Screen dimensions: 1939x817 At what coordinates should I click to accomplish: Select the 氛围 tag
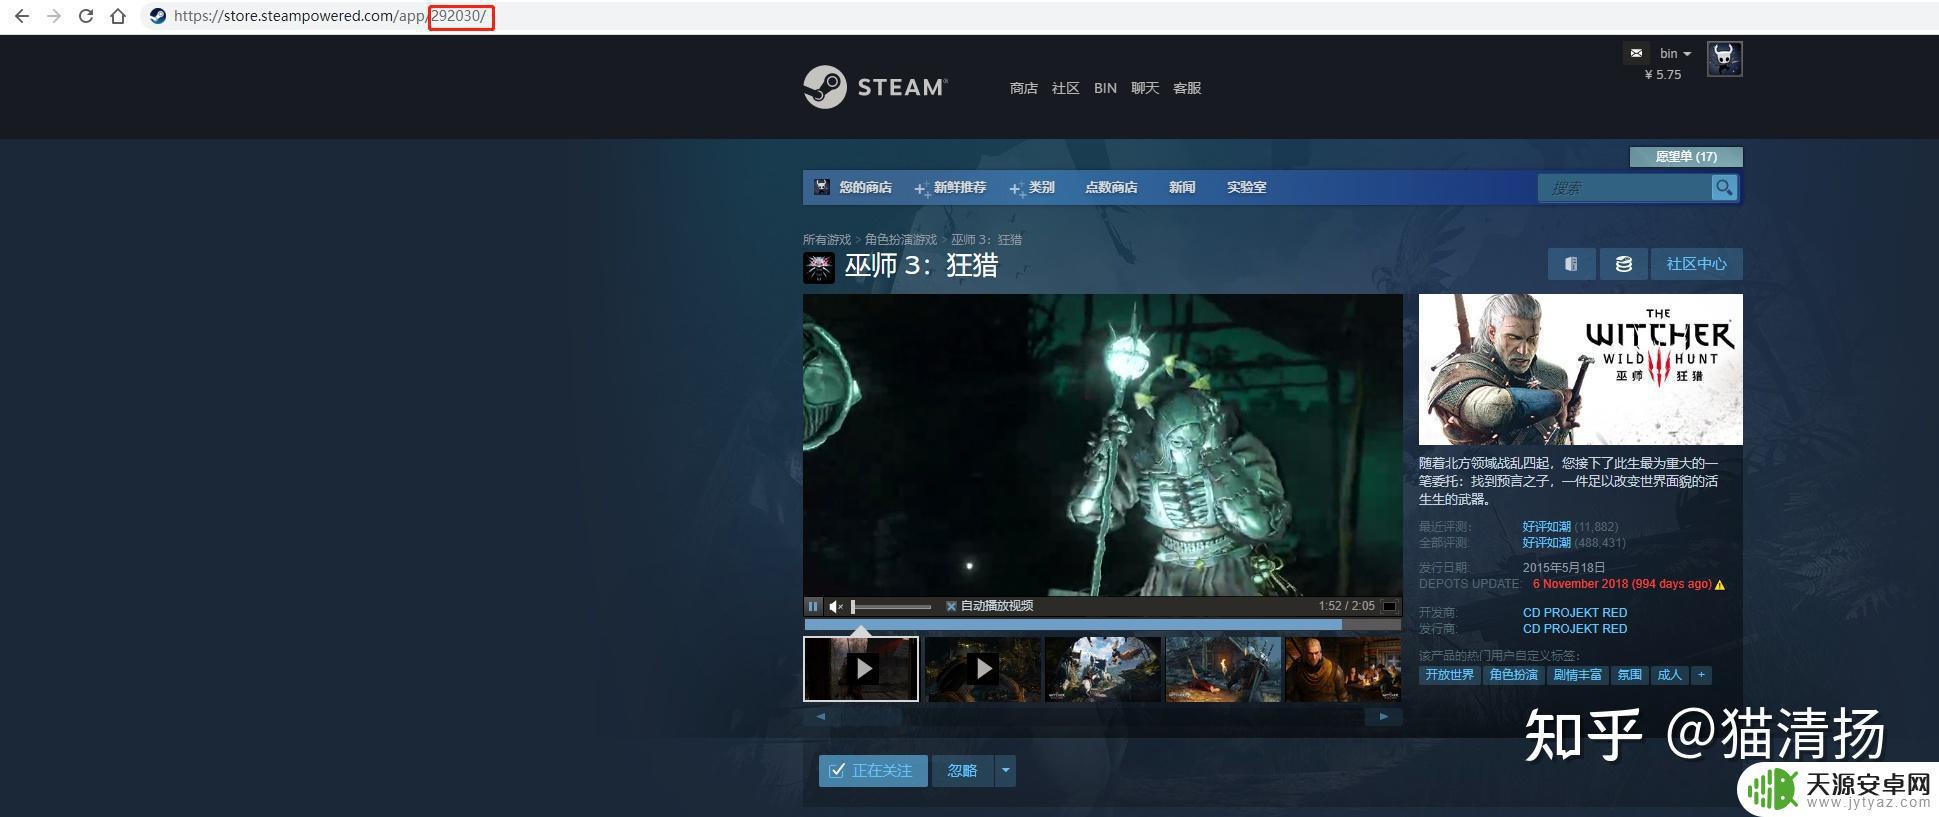[1630, 675]
